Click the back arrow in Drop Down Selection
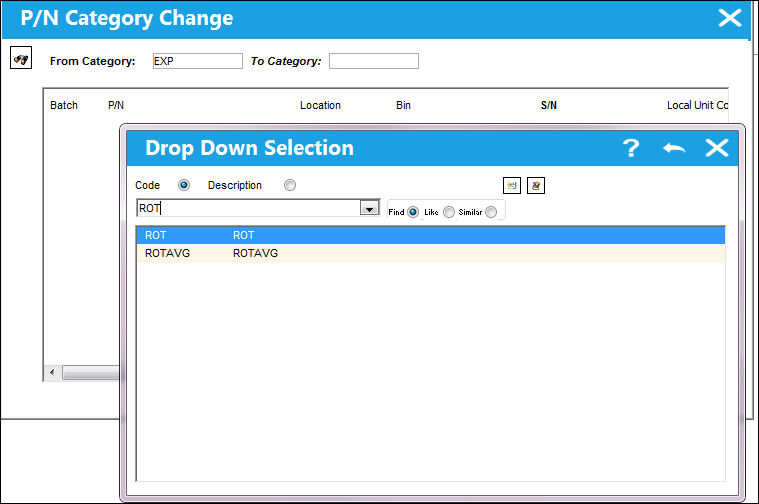759x504 pixels. tap(674, 148)
